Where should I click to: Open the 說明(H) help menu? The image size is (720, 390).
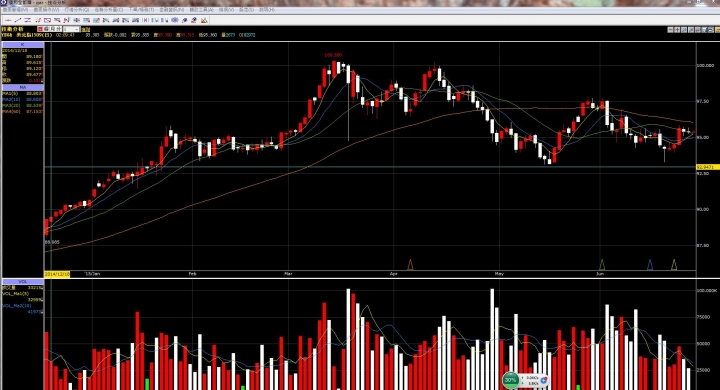coord(268,10)
